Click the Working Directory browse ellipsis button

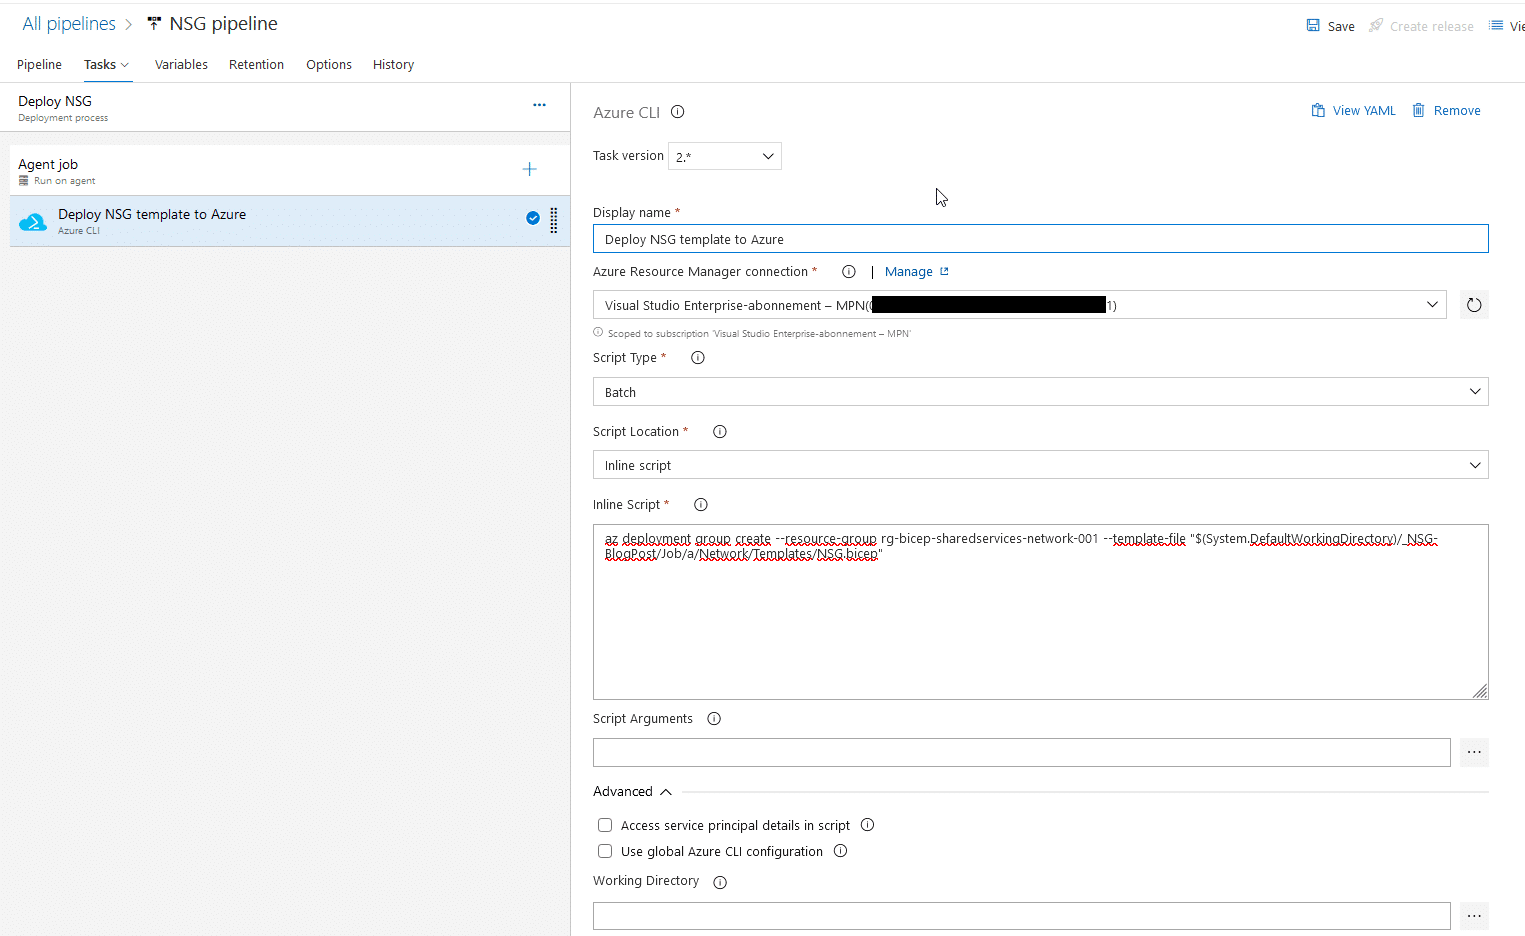pos(1474,916)
